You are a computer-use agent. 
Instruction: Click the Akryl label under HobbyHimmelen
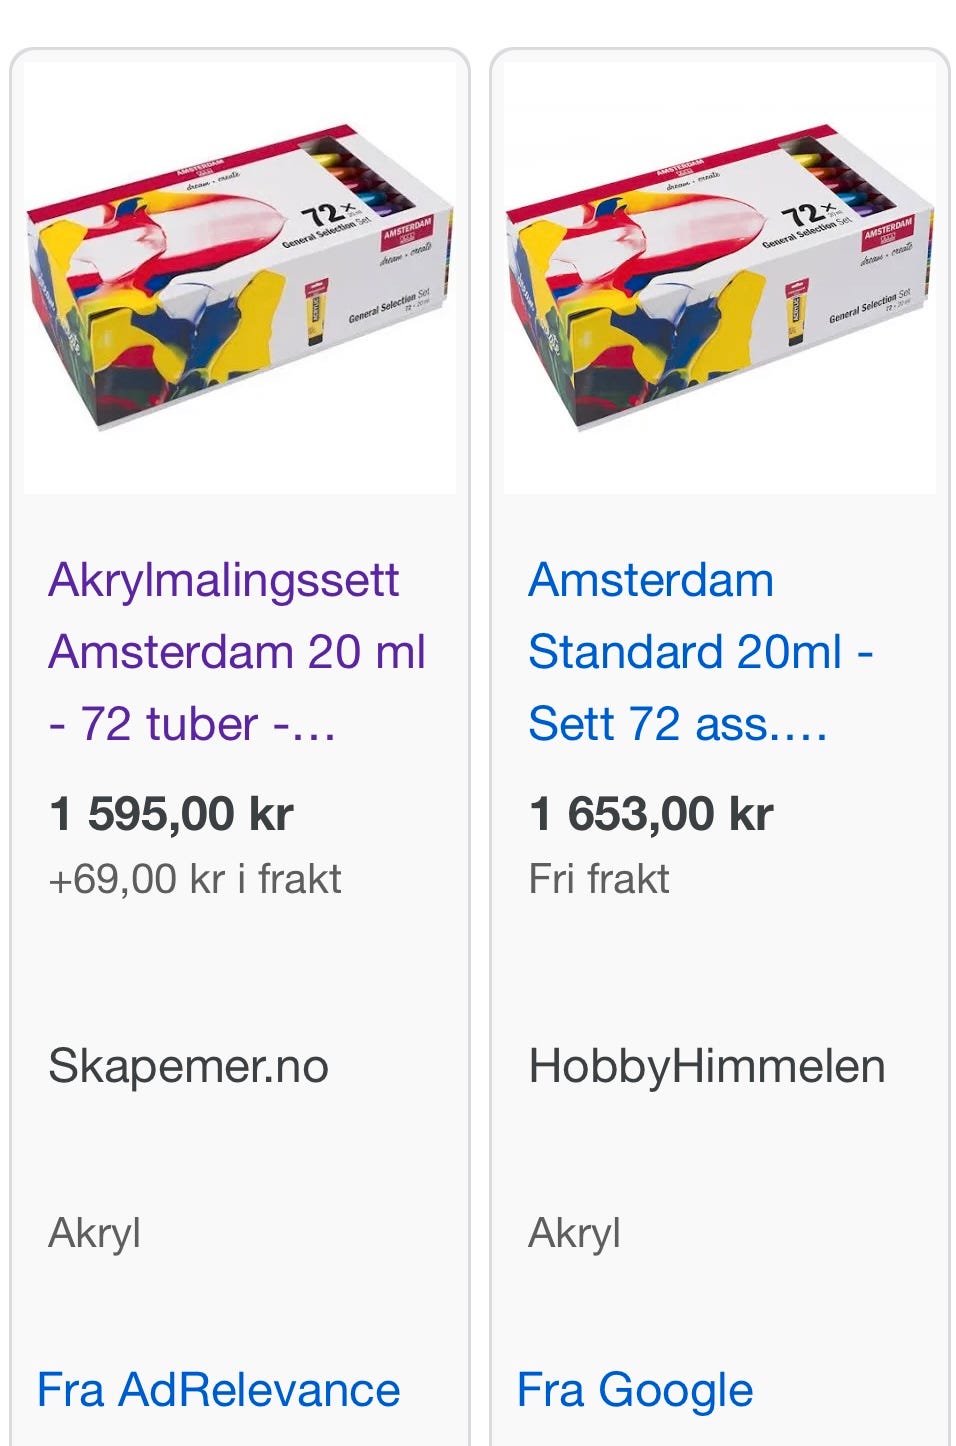575,1233
